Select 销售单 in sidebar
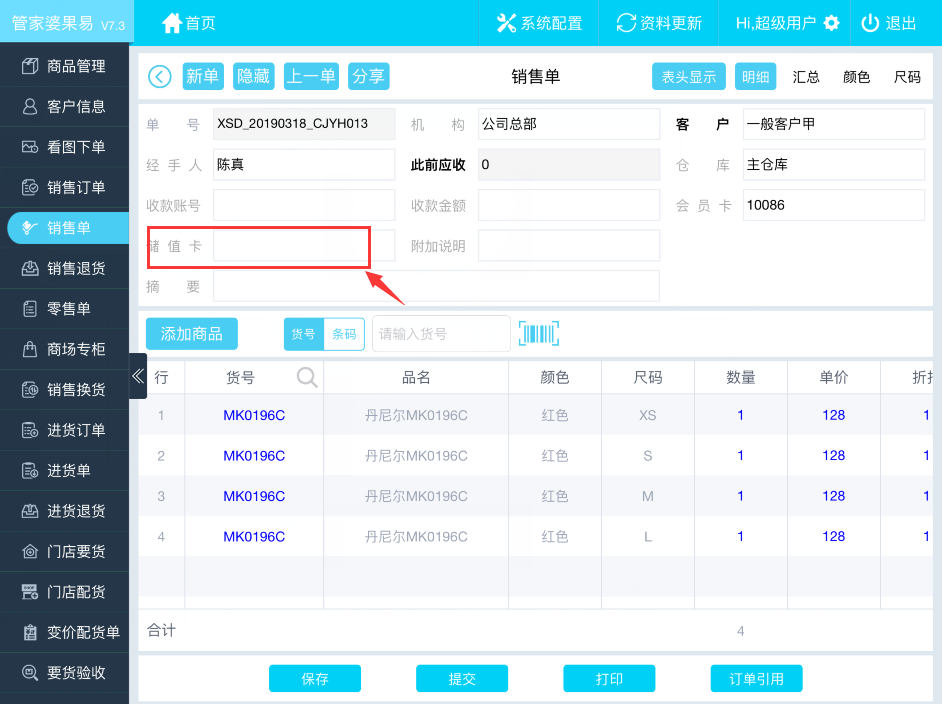The image size is (942, 704). pyautogui.click(x=68, y=228)
